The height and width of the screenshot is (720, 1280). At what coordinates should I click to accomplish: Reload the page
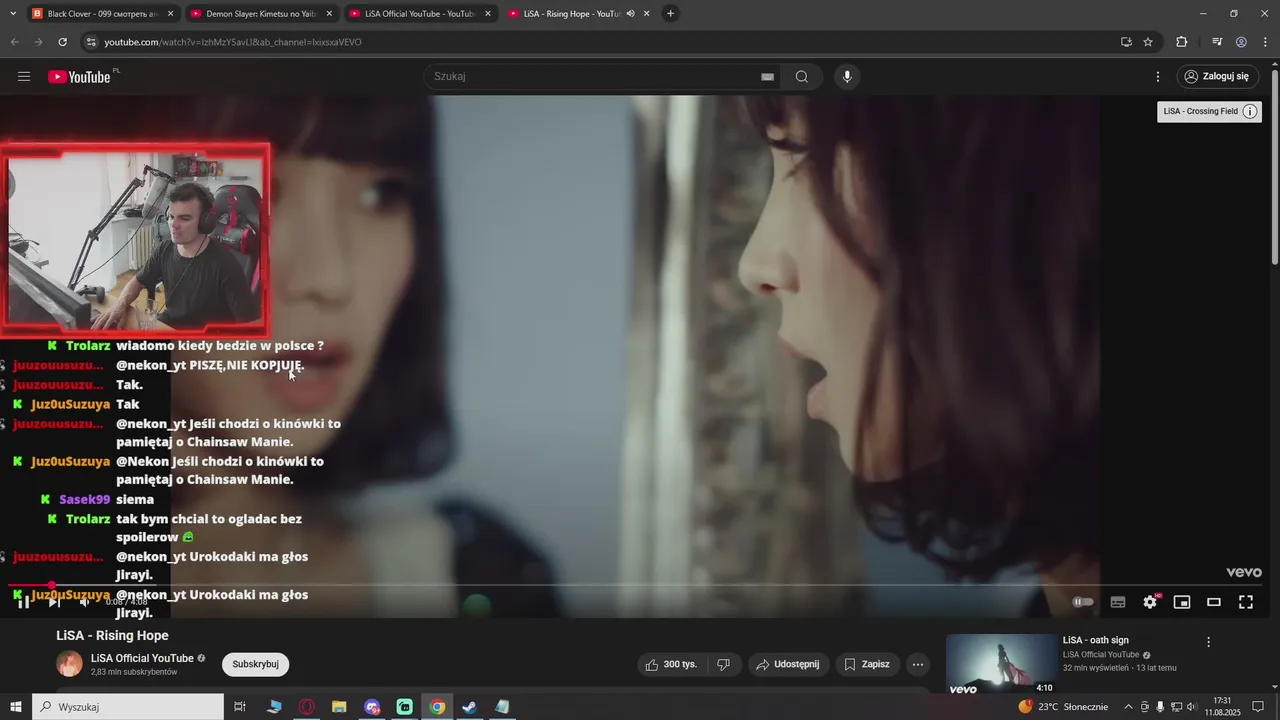[62, 42]
